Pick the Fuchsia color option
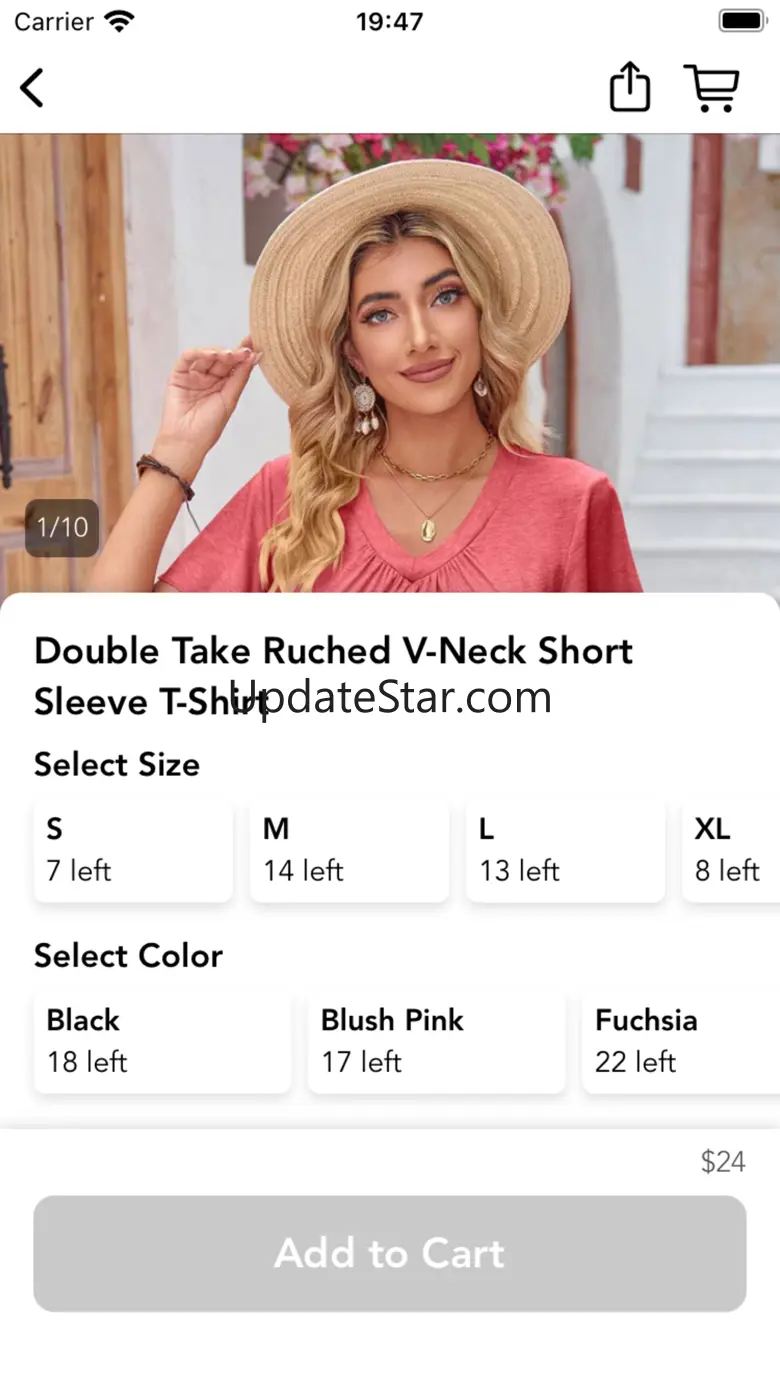Image resolution: width=780 pixels, height=1387 pixels. click(681, 1041)
